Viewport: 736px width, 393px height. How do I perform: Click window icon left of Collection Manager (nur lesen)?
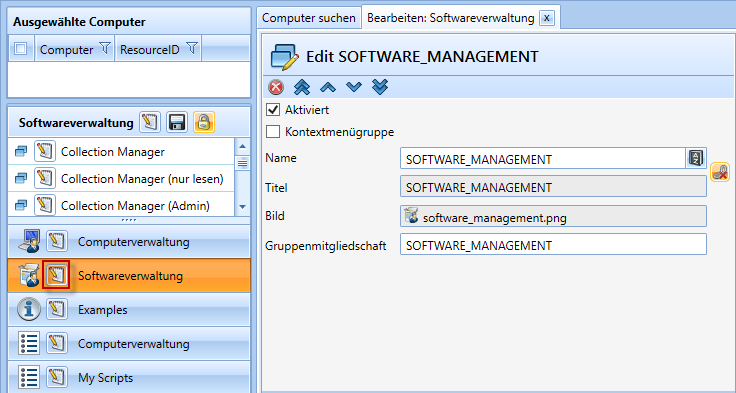[x=21, y=178]
